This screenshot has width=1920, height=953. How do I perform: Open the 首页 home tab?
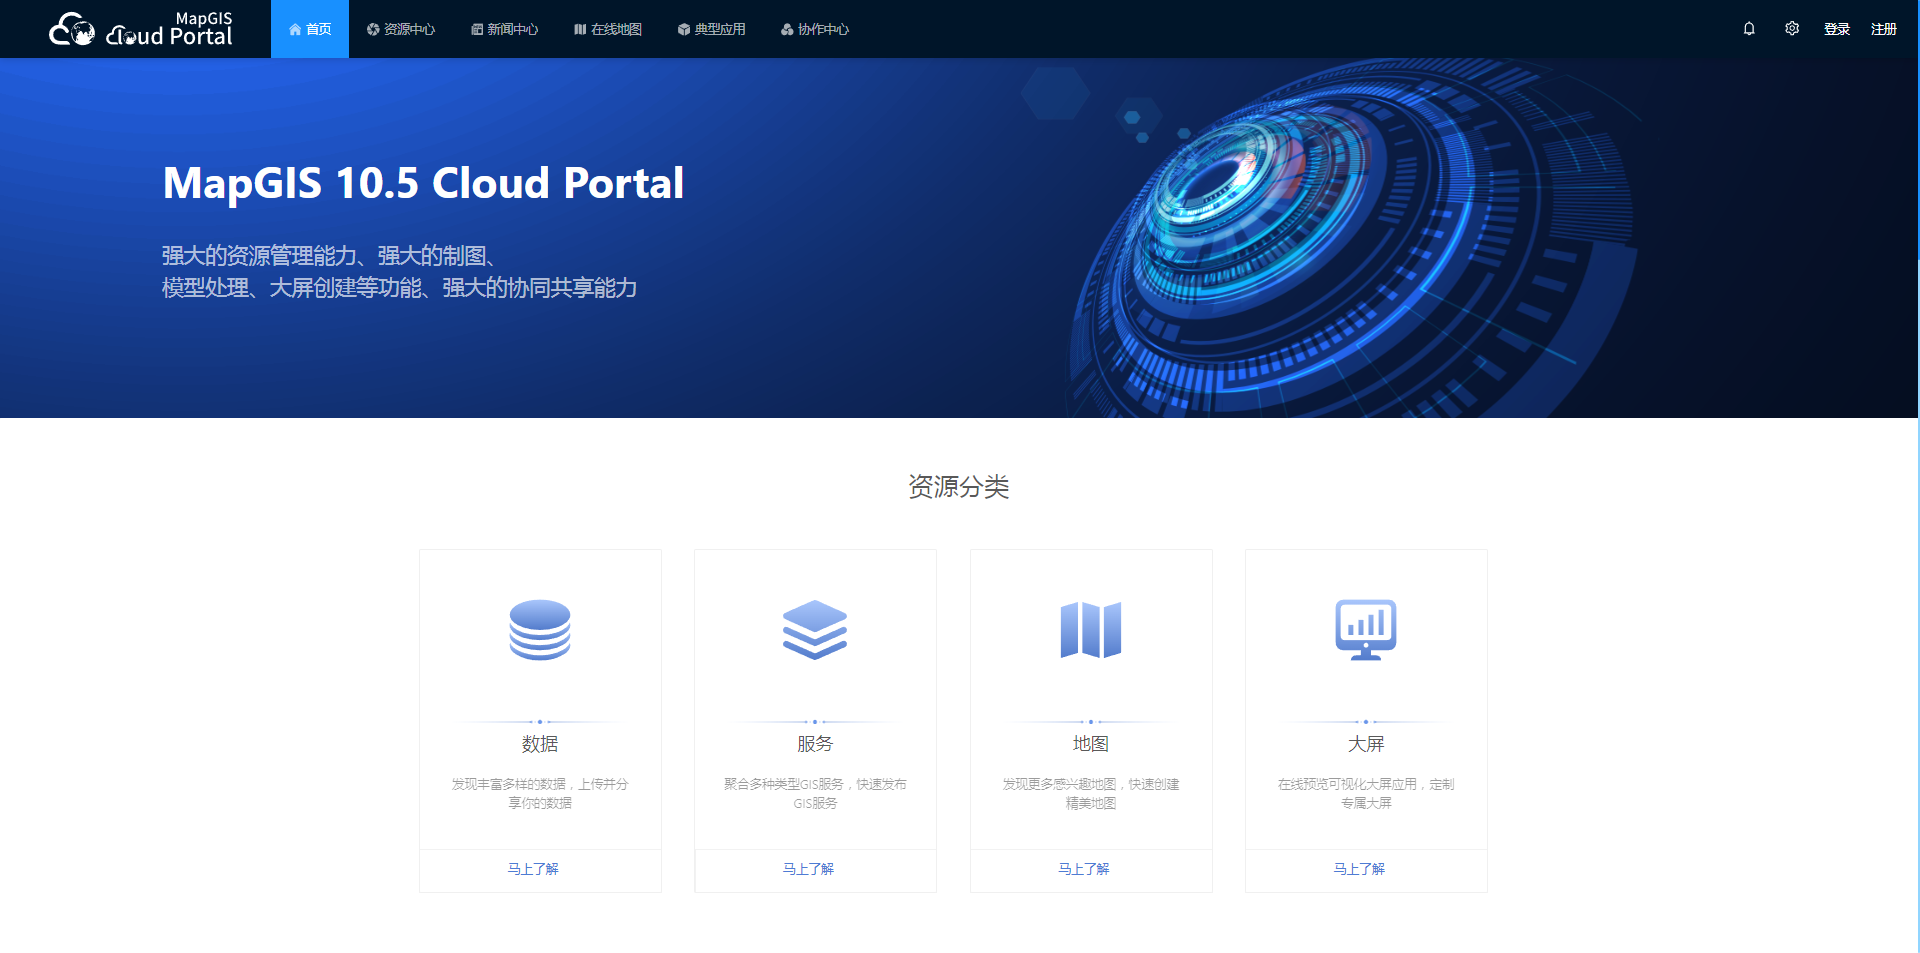[310, 29]
